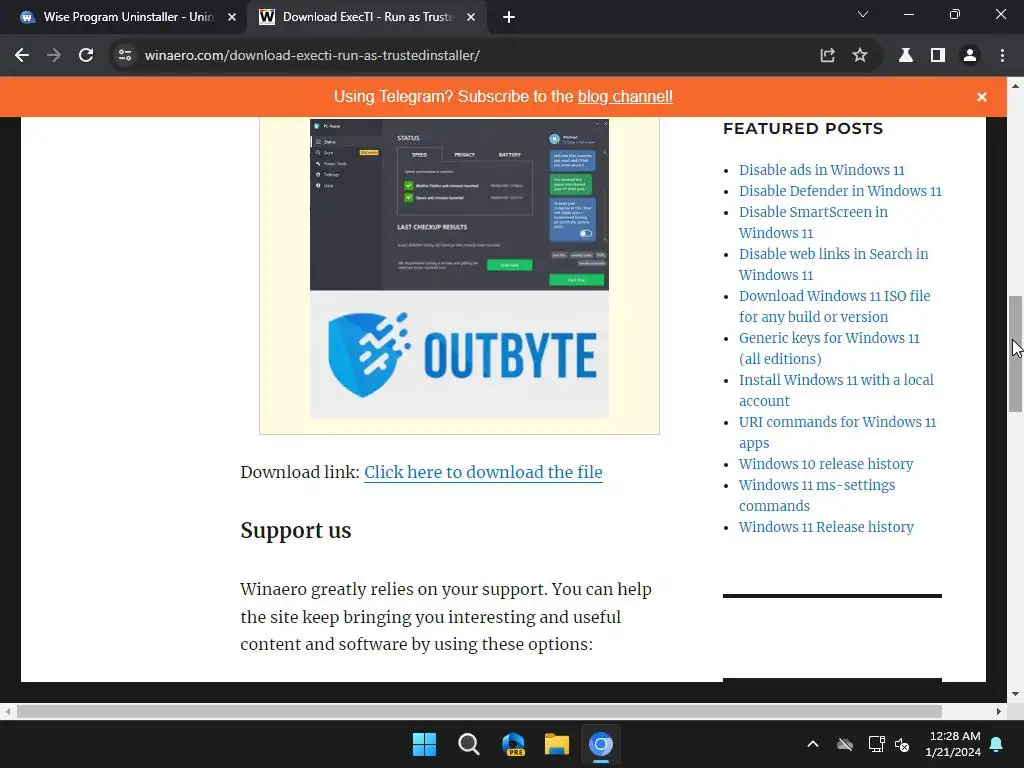Open network display tray icon
The height and width of the screenshot is (768, 1024).
click(876, 744)
